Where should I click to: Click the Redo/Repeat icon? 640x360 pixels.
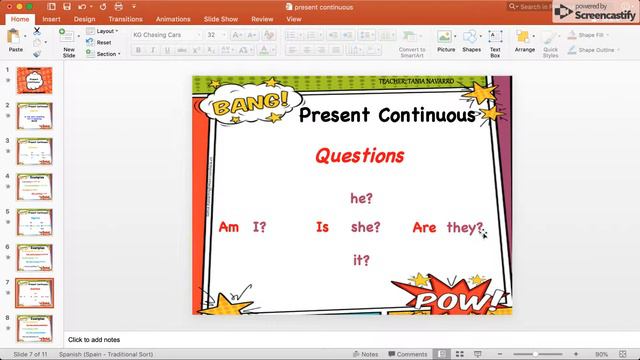pos(103,7)
